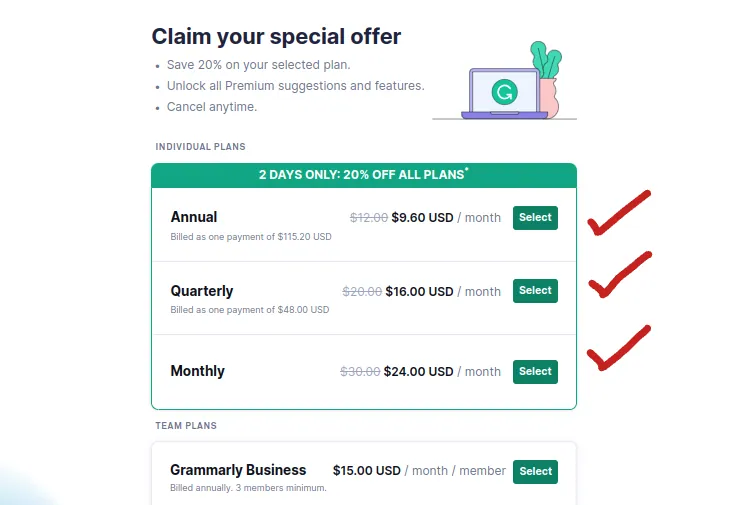This screenshot has width=733, height=505.
Task: Click the red checkmark beside Annual
Action: click(x=619, y=213)
